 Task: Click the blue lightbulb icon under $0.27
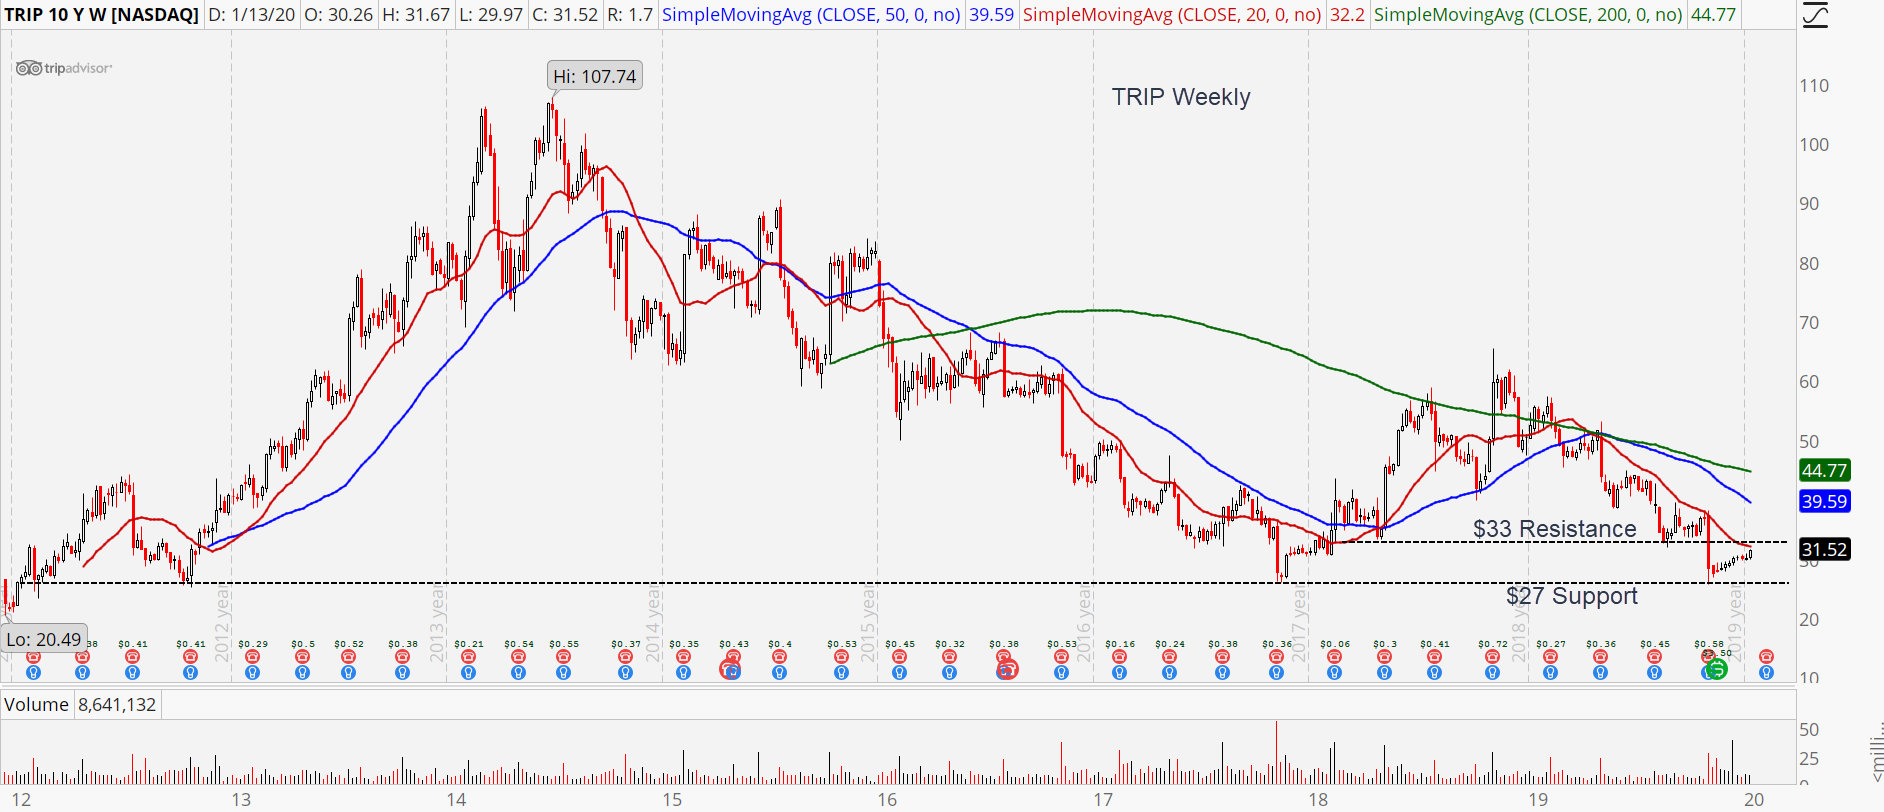(x=1550, y=673)
